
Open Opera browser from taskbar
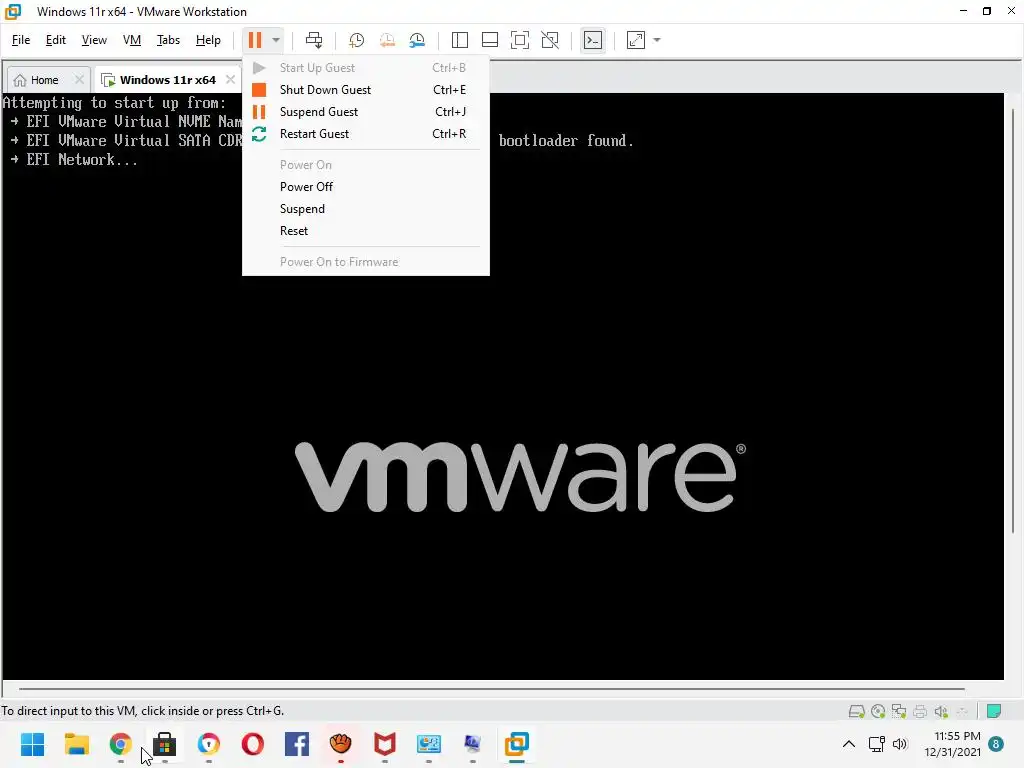click(x=253, y=744)
